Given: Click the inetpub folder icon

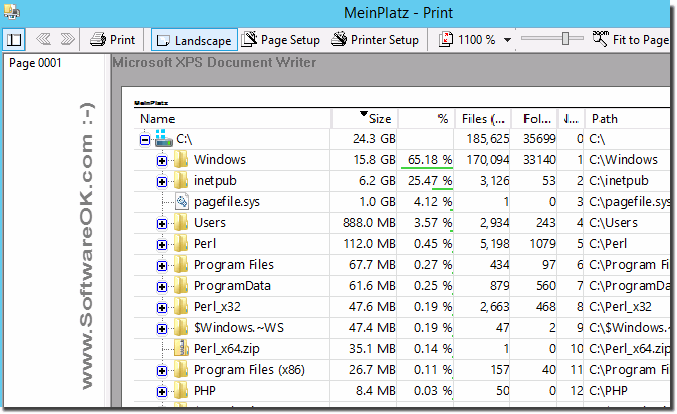Looking at the screenshot, I should [x=180, y=181].
